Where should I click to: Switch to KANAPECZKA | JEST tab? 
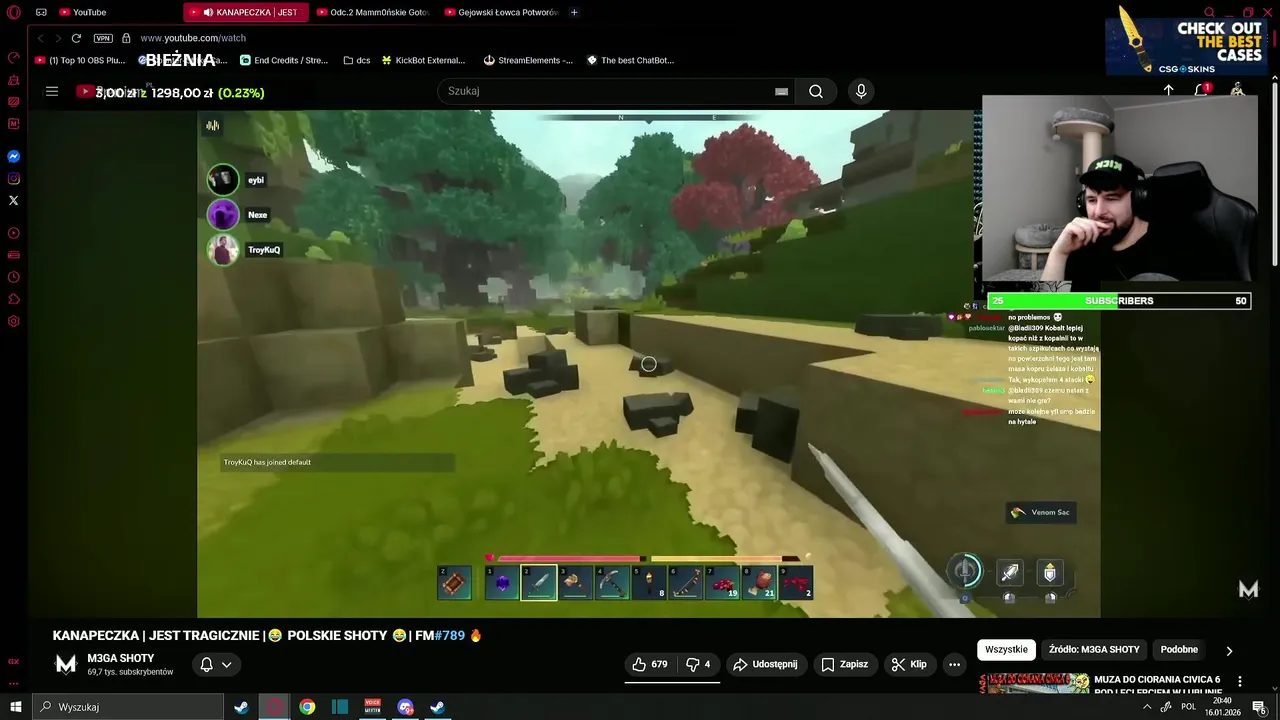pyautogui.click(x=245, y=12)
